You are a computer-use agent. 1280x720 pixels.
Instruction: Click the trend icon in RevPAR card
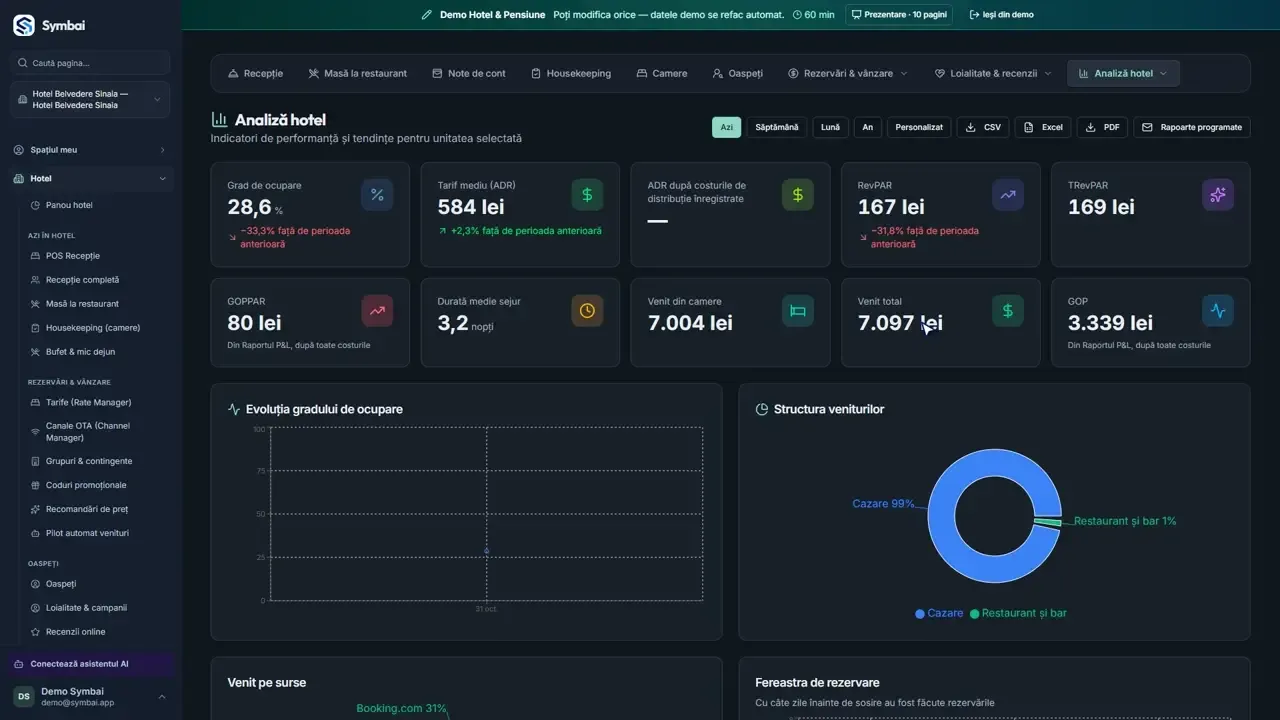[x=1008, y=195]
